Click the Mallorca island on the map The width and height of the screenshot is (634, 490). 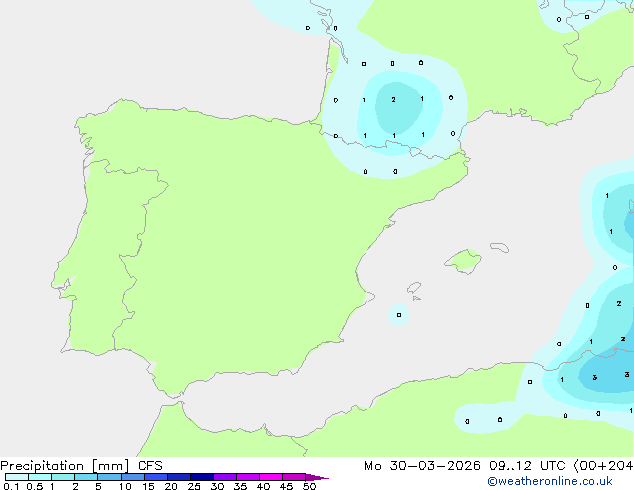click(x=463, y=261)
